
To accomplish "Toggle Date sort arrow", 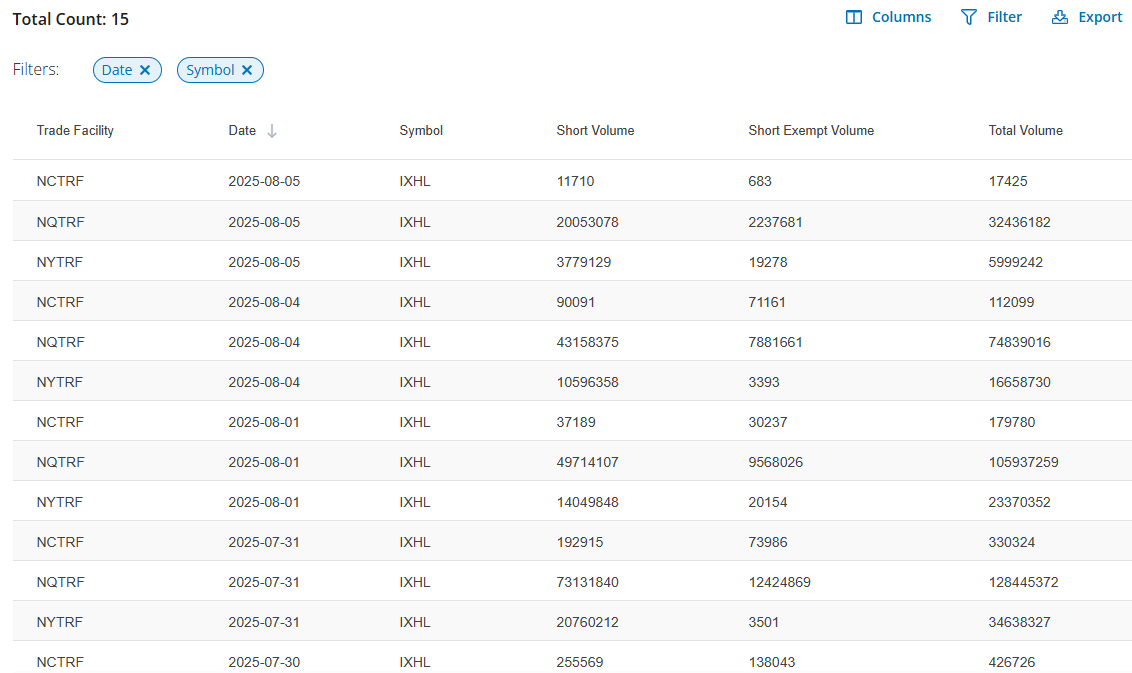I will 271,131.
